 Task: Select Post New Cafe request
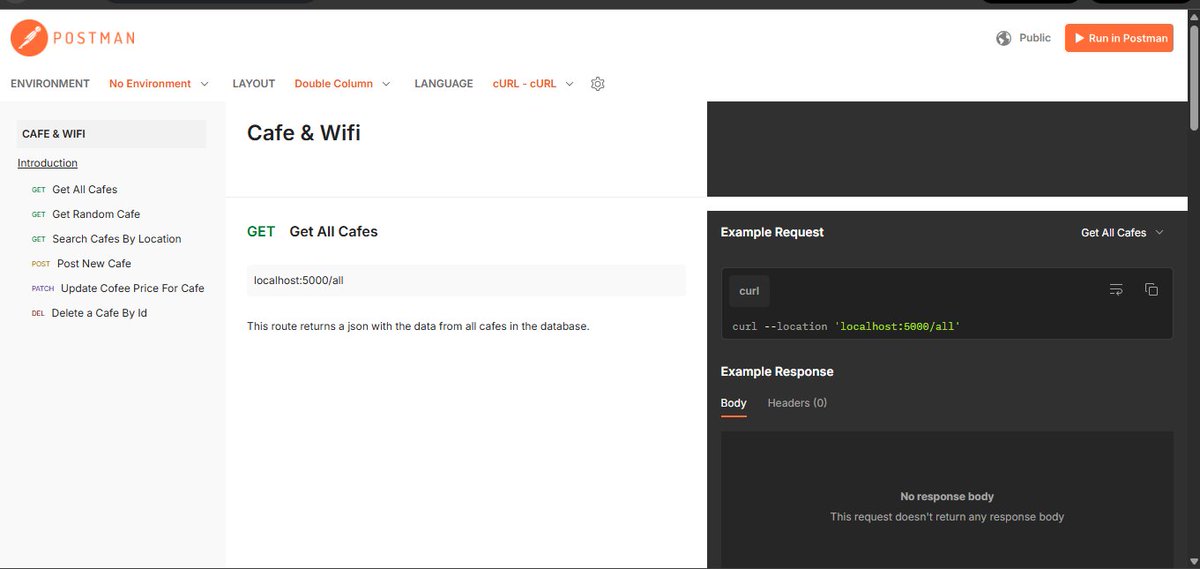(x=94, y=264)
